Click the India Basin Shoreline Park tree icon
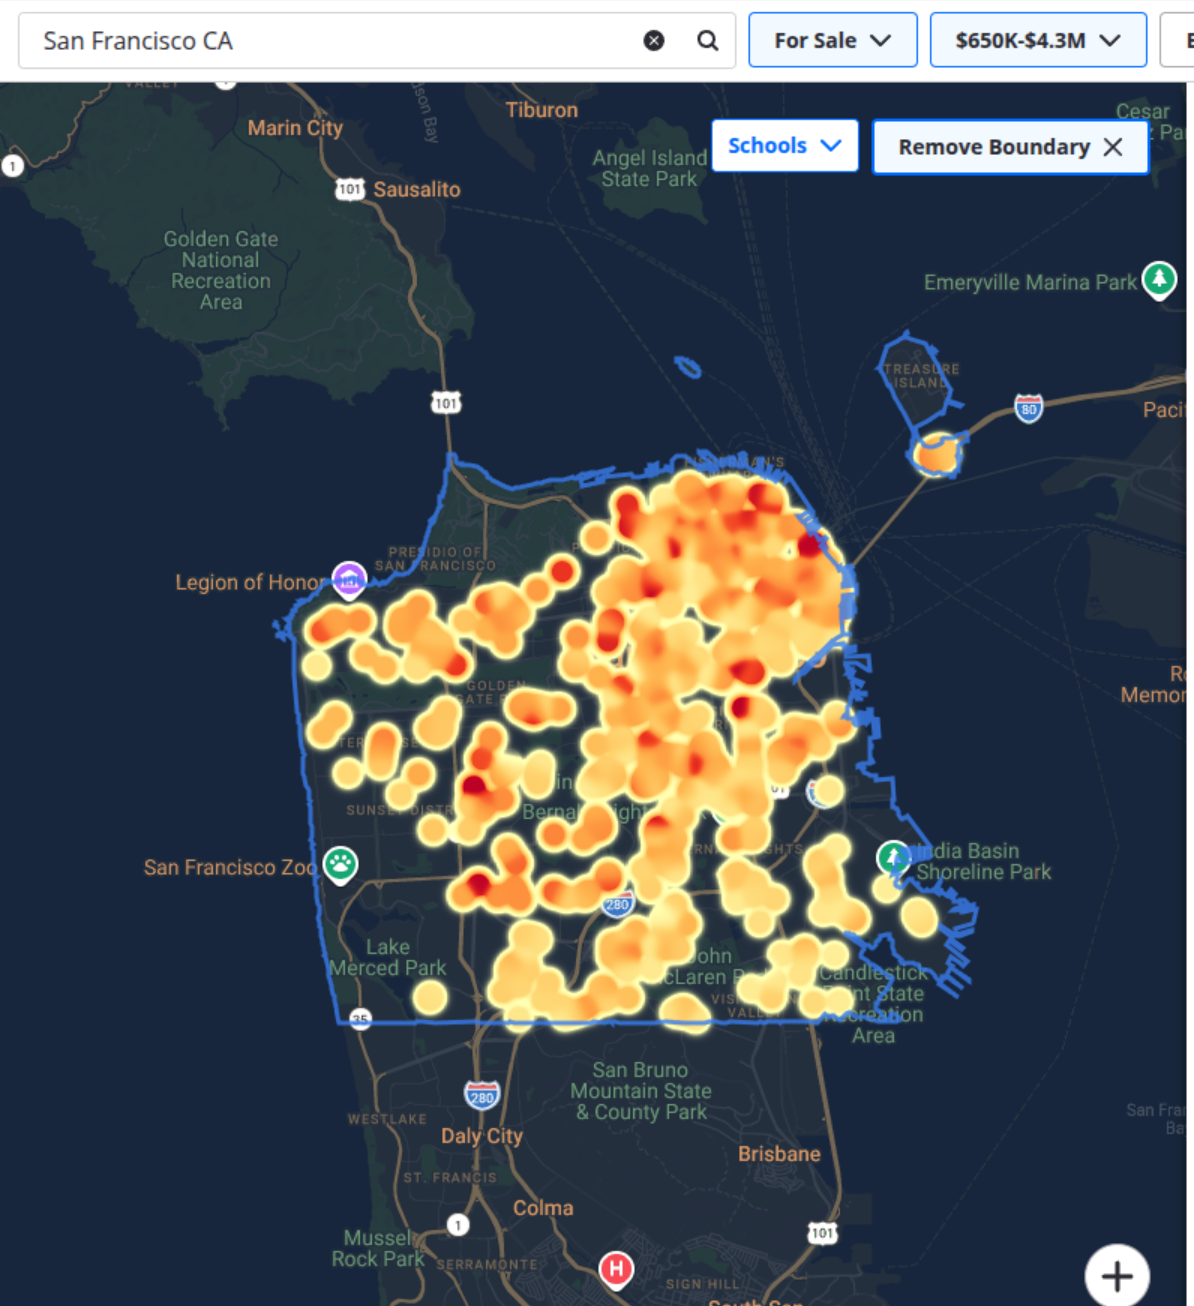Image resolution: width=1194 pixels, height=1306 pixels. [x=893, y=858]
